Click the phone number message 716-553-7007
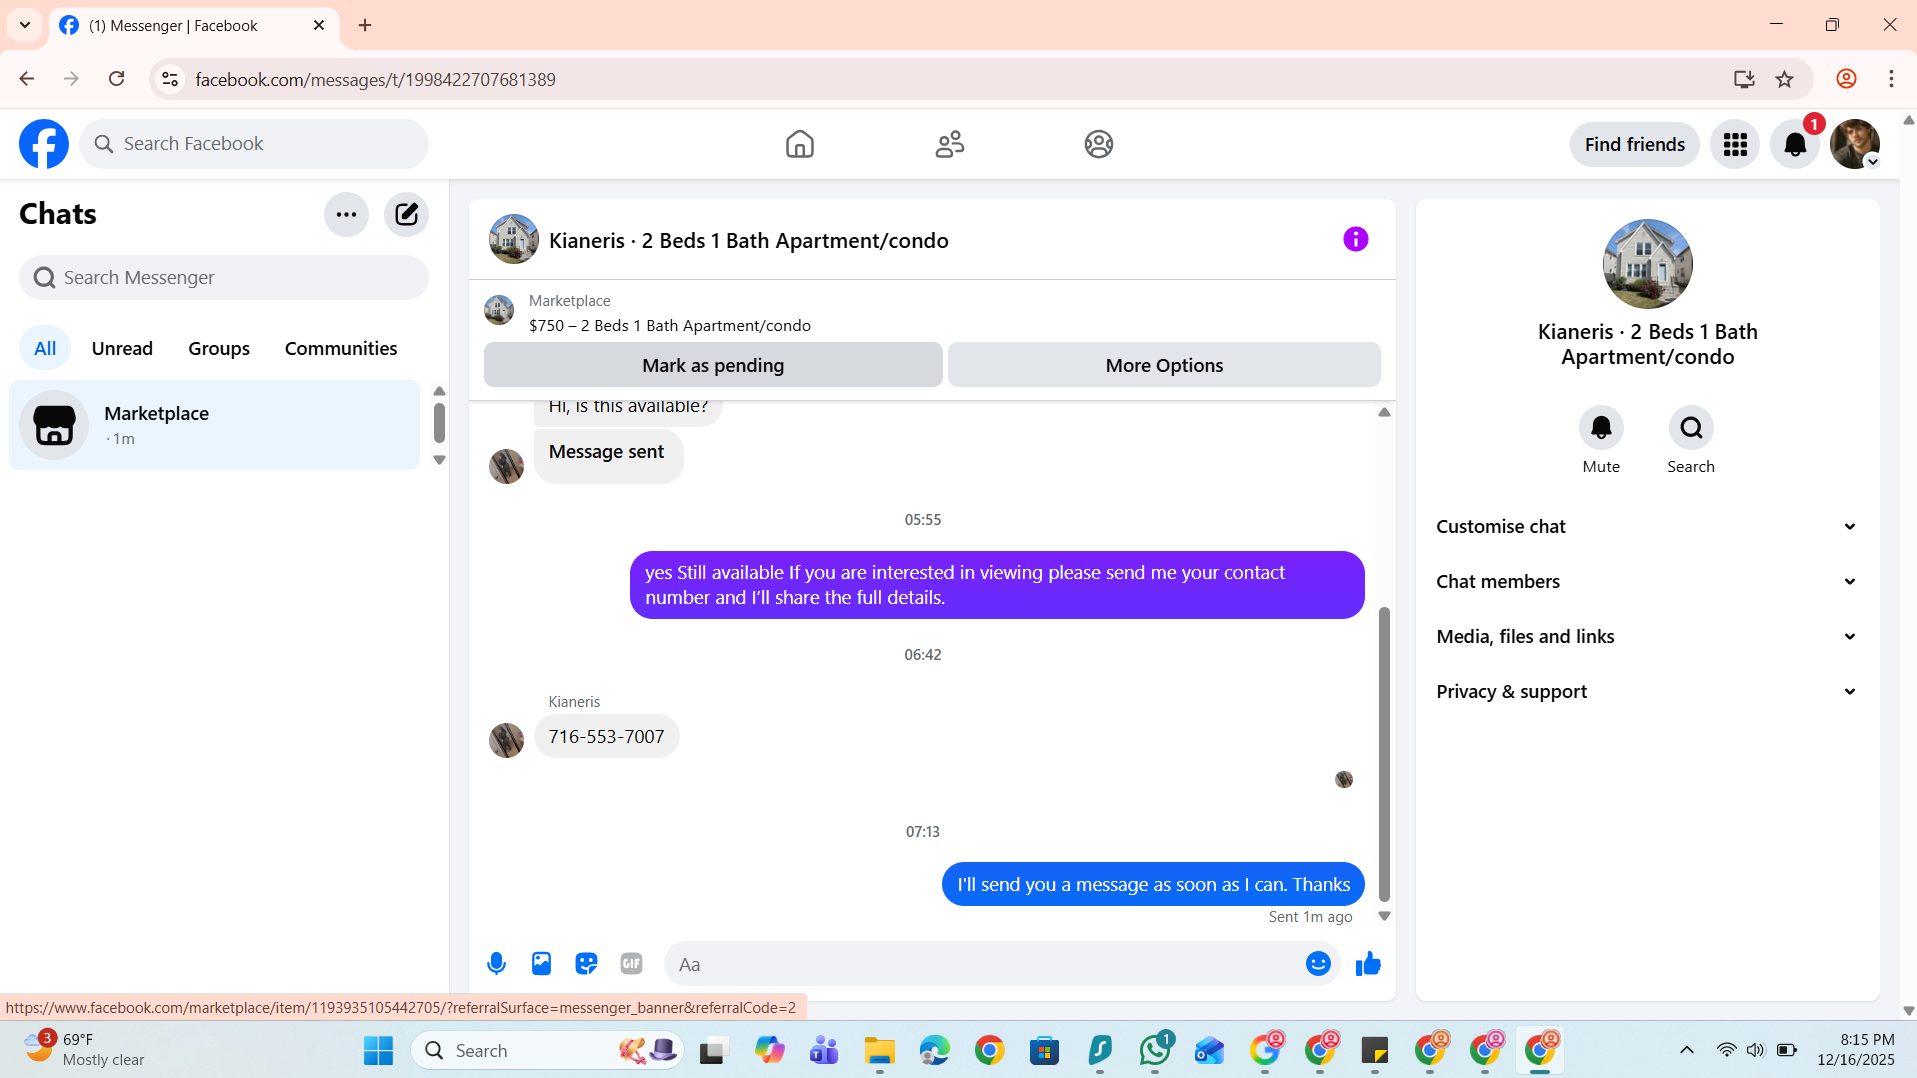The height and width of the screenshot is (1078, 1917). [606, 737]
